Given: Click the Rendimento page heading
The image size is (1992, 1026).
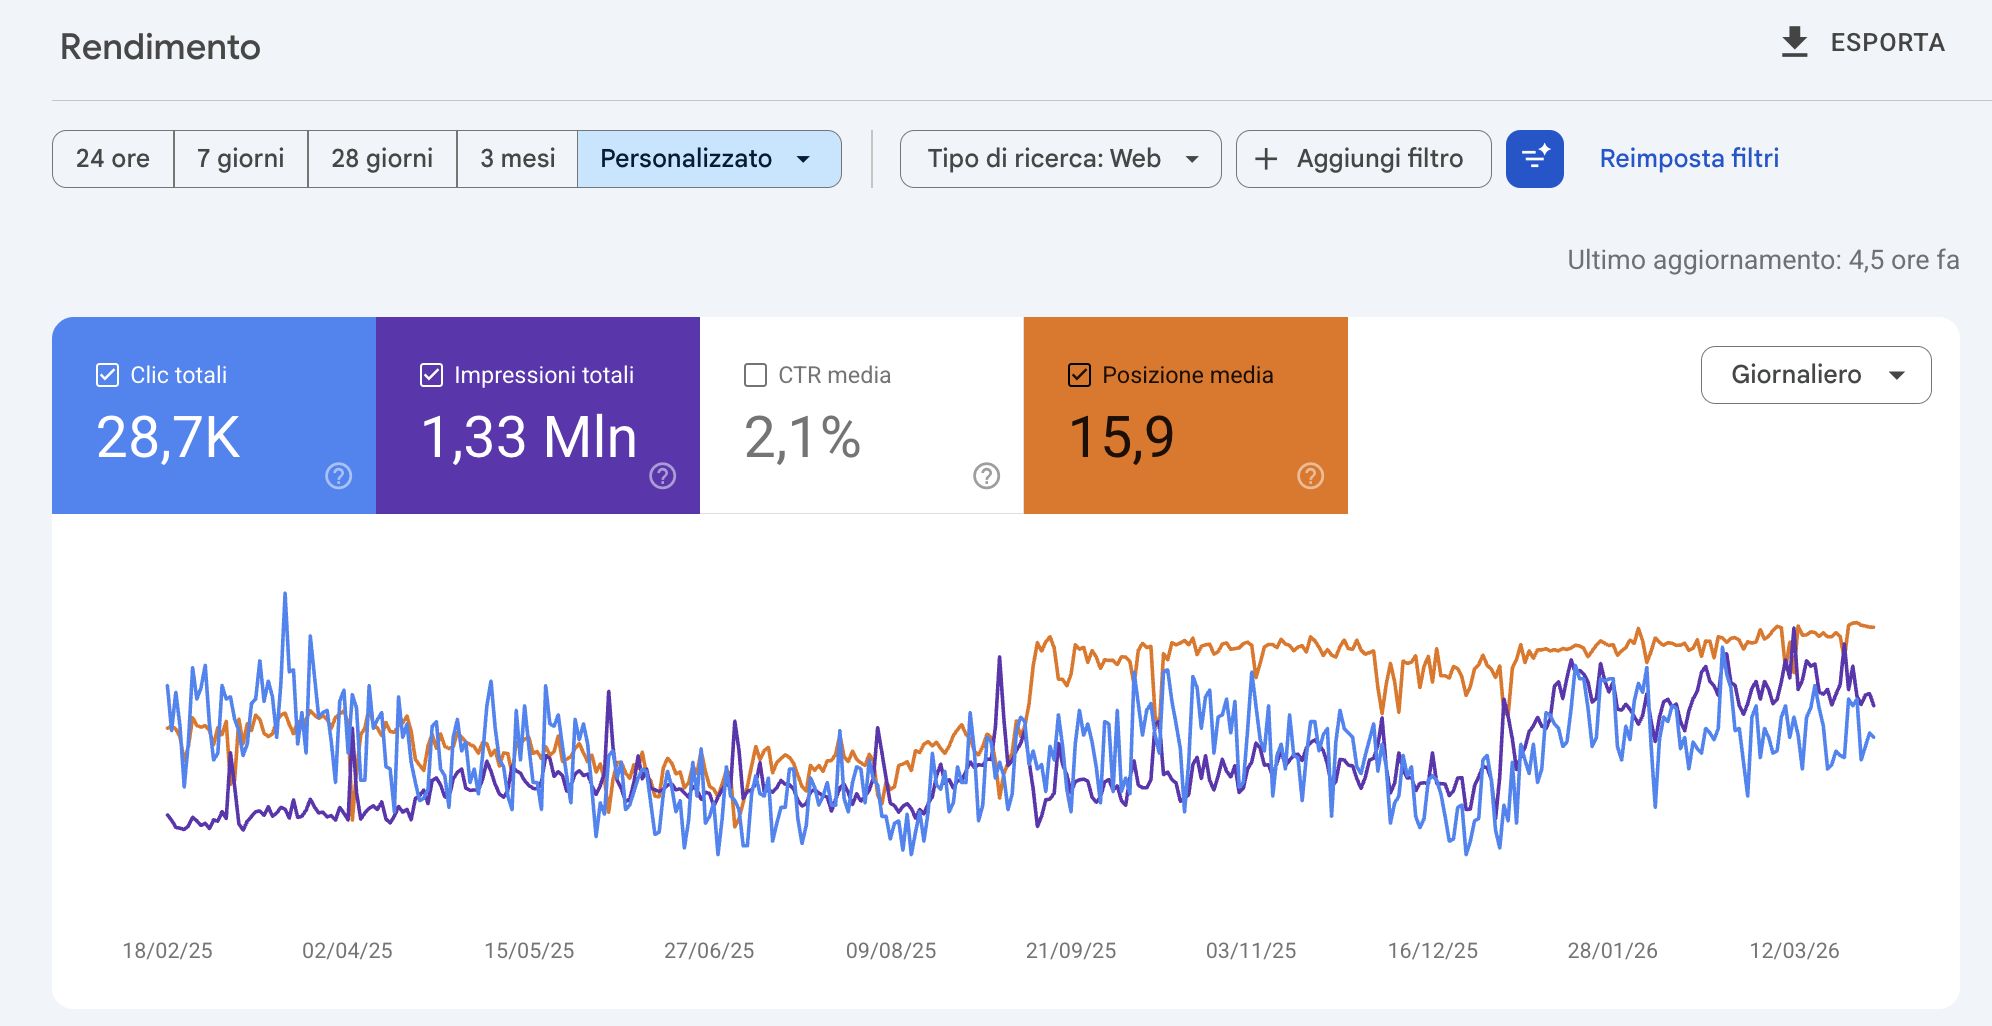Looking at the screenshot, I should [x=160, y=47].
